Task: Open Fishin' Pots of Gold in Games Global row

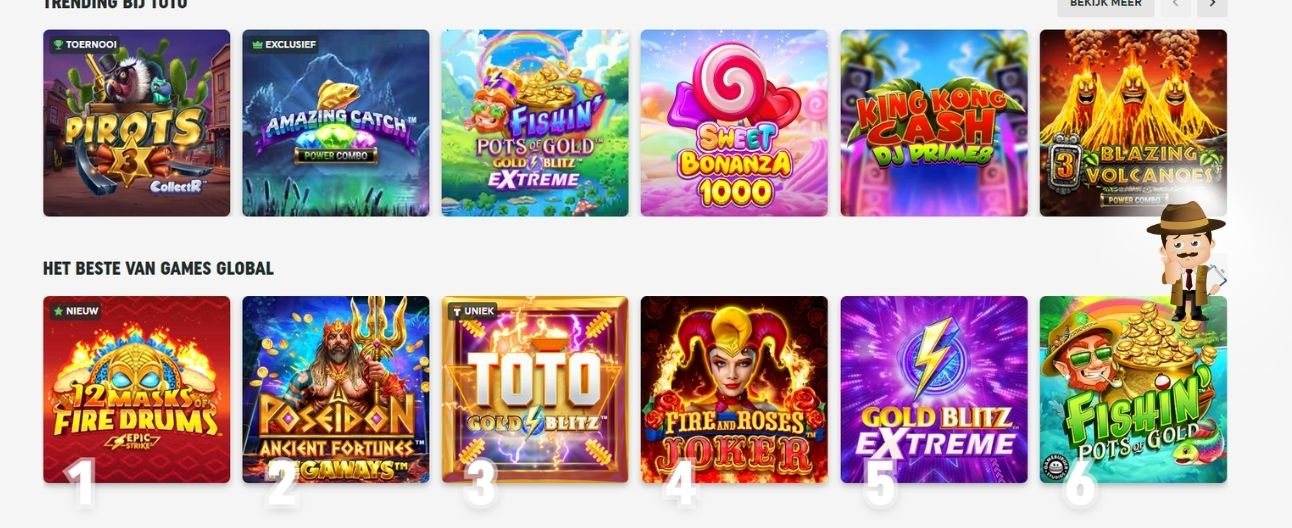Action: tap(1133, 390)
